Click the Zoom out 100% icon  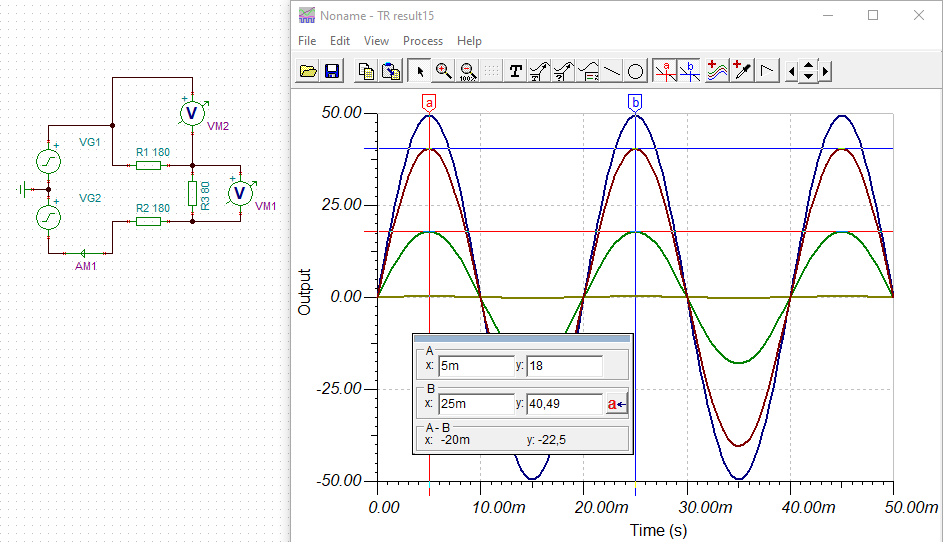coord(467,71)
